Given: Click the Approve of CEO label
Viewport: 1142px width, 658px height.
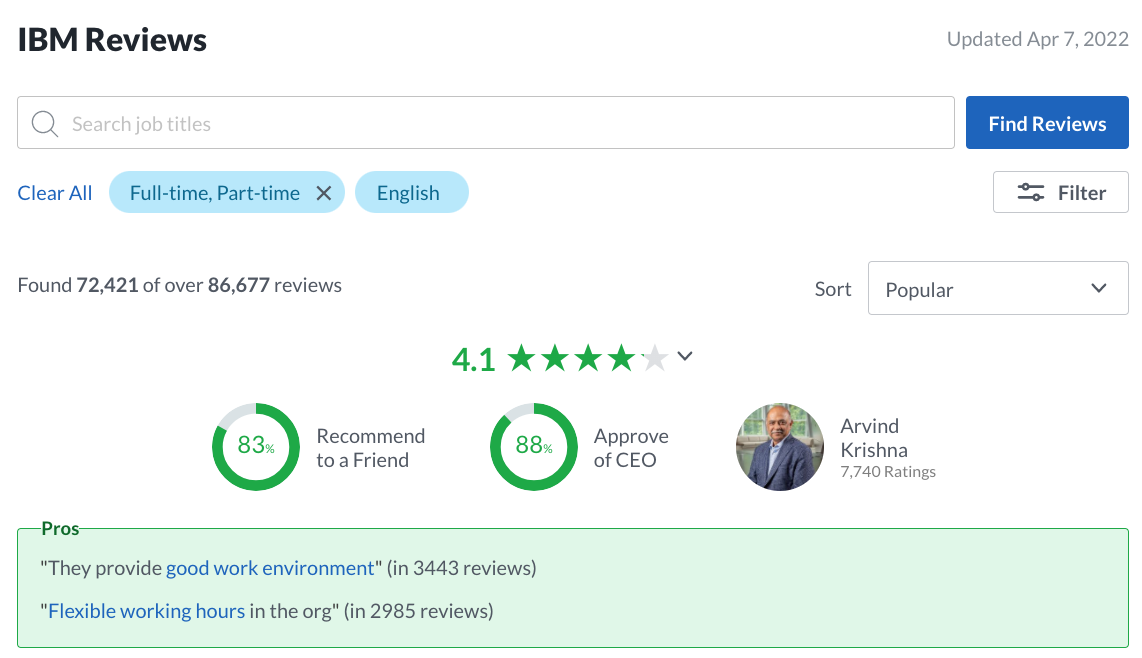Looking at the screenshot, I should (631, 448).
